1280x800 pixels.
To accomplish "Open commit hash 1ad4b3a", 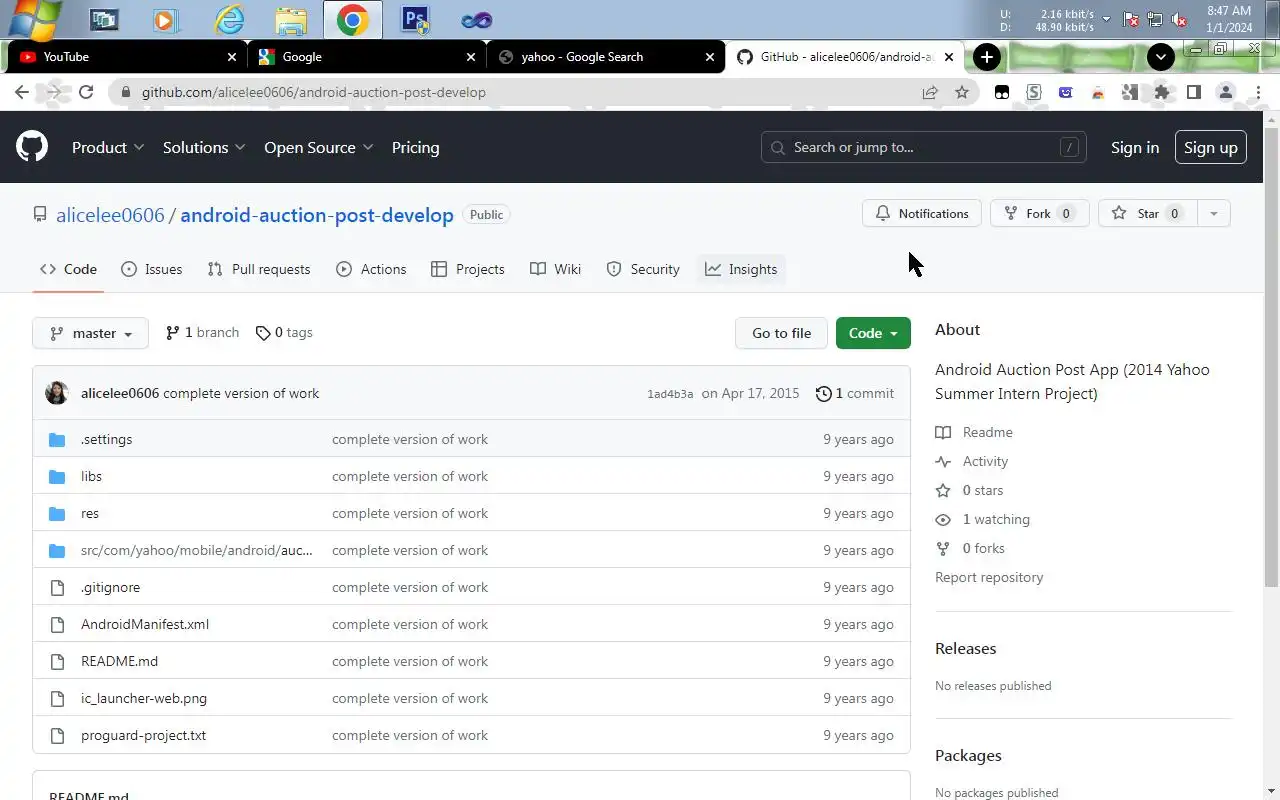I will point(670,394).
